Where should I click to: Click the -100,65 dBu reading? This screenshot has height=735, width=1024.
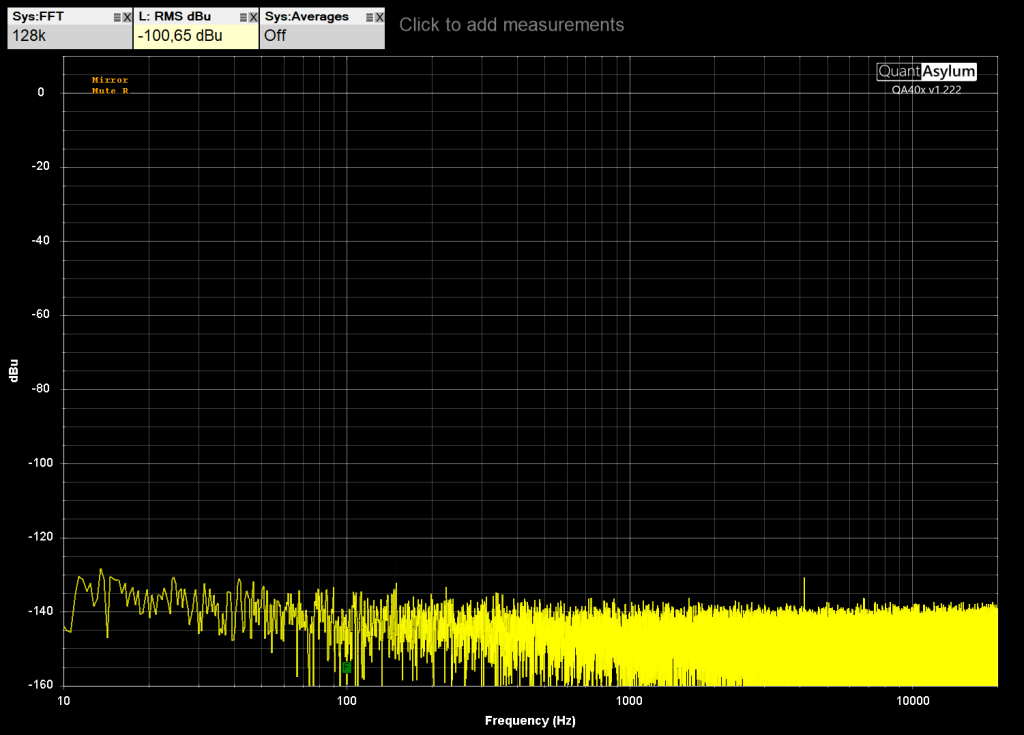(x=180, y=36)
